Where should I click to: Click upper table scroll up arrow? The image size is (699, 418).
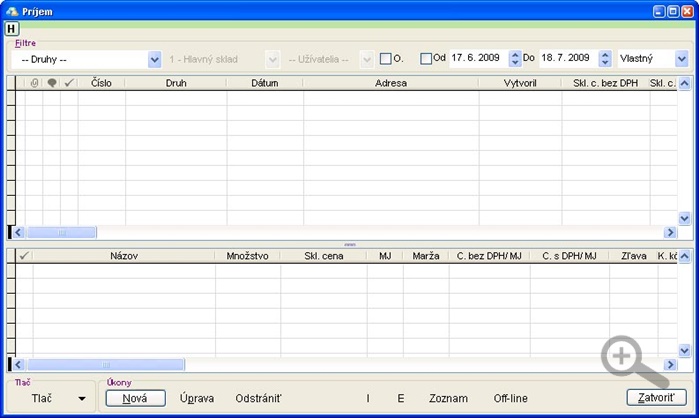point(684,83)
